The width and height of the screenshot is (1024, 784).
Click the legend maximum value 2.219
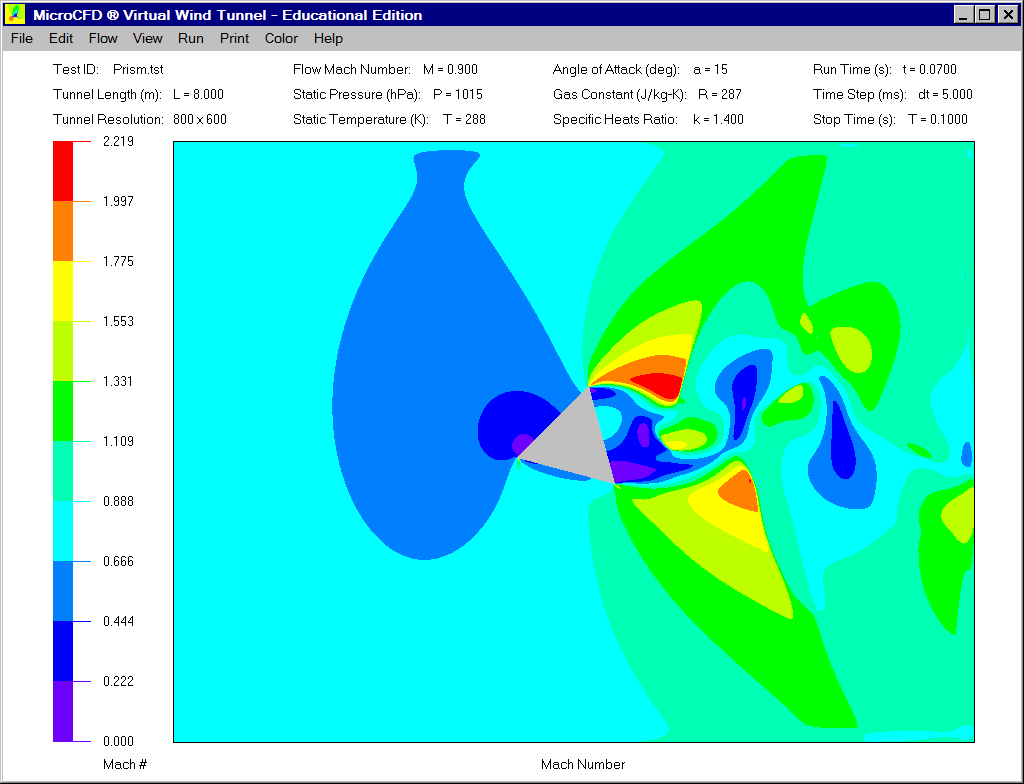(118, 141)
